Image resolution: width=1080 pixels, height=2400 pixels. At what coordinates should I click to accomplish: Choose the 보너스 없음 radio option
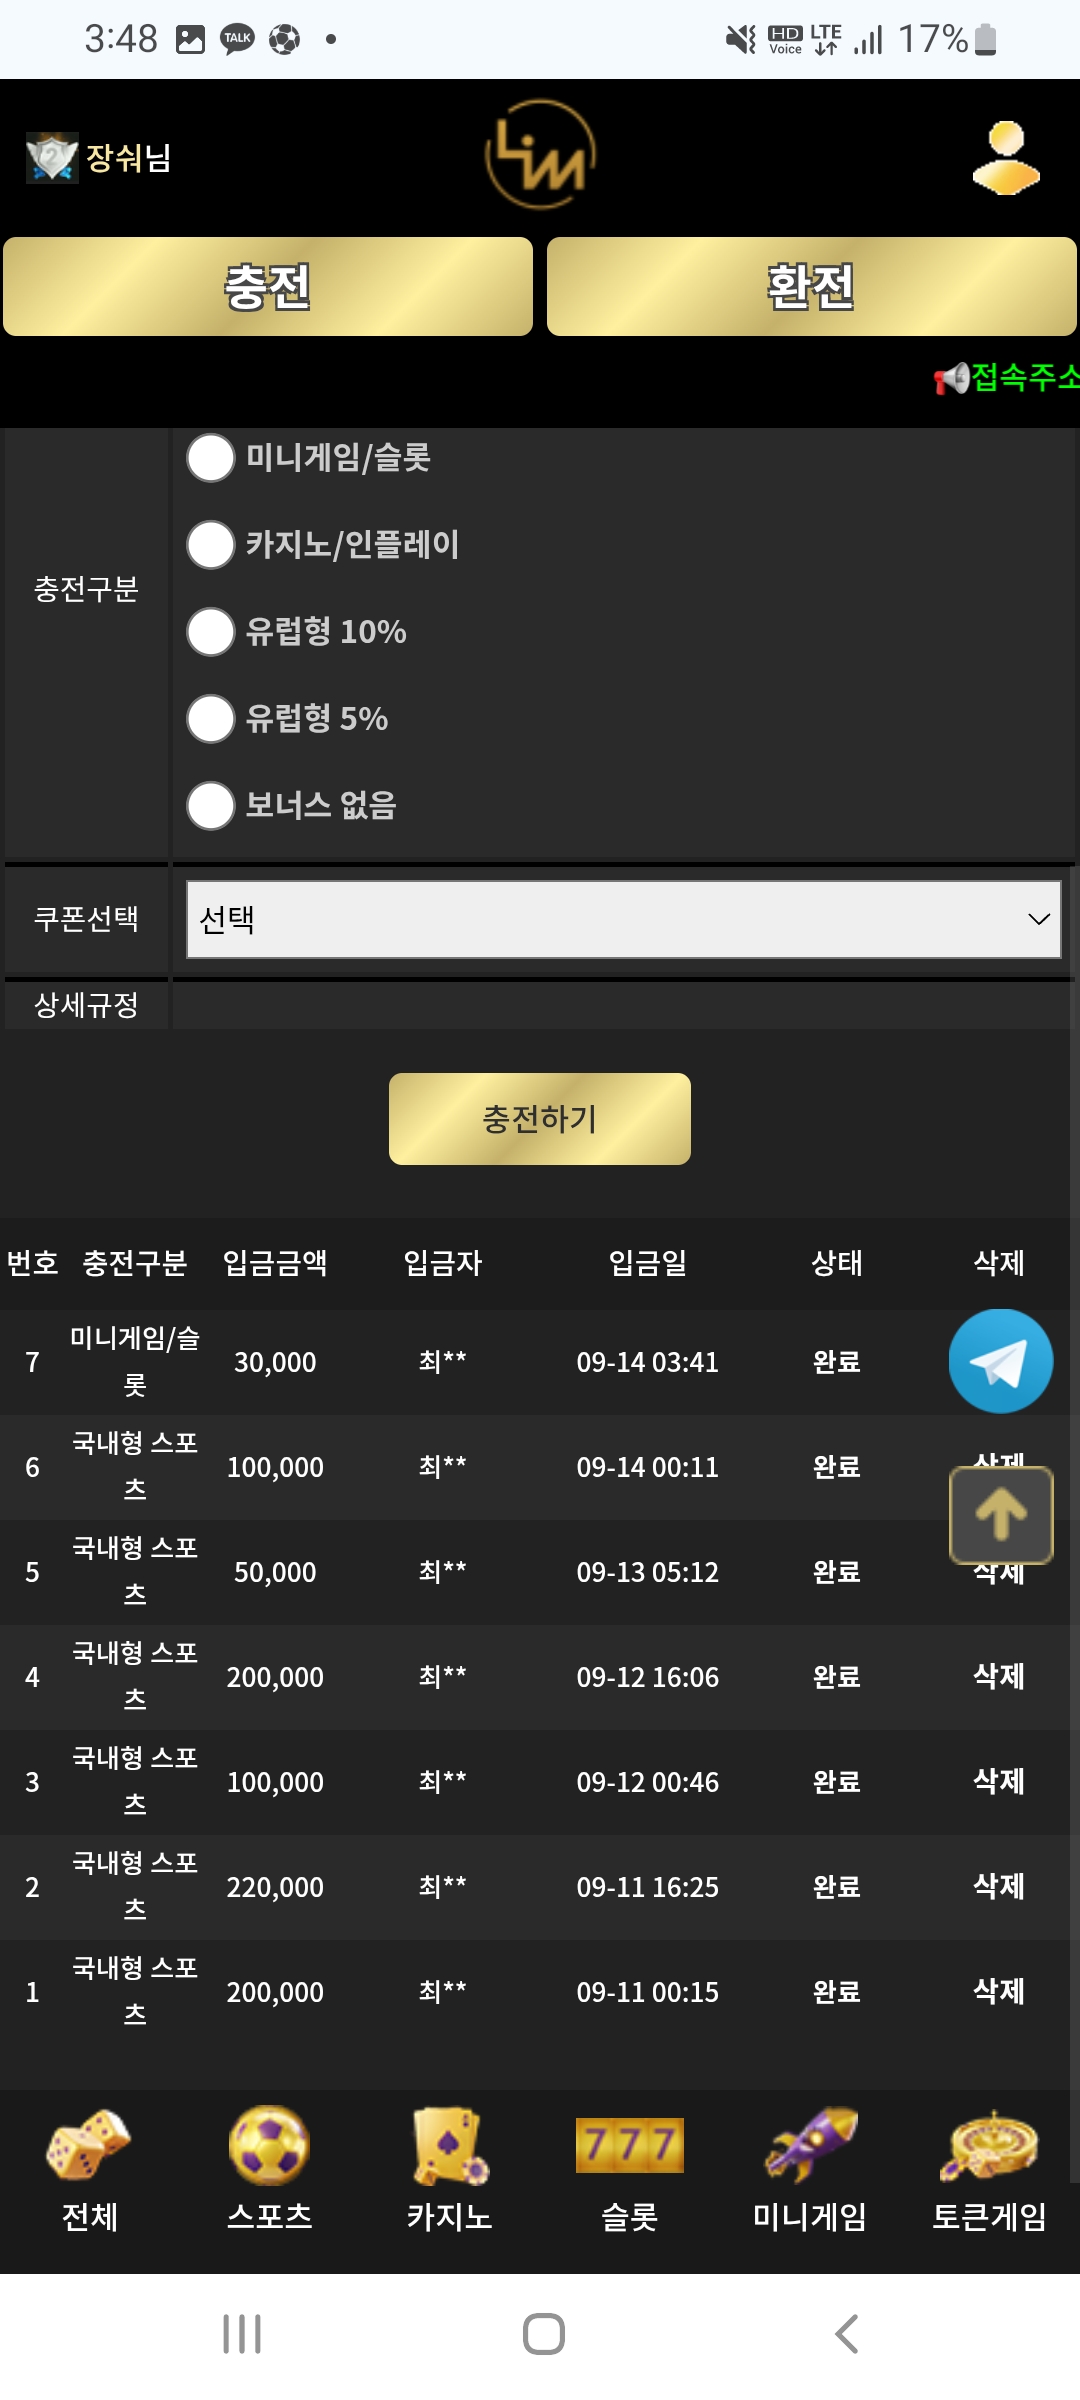pyautogui.click(x=211, y=806)
